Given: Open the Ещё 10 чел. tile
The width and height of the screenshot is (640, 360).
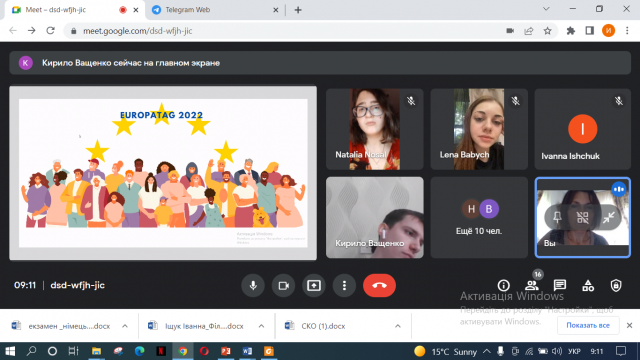Looking at the screenshot, I should [x=479, y=217].
